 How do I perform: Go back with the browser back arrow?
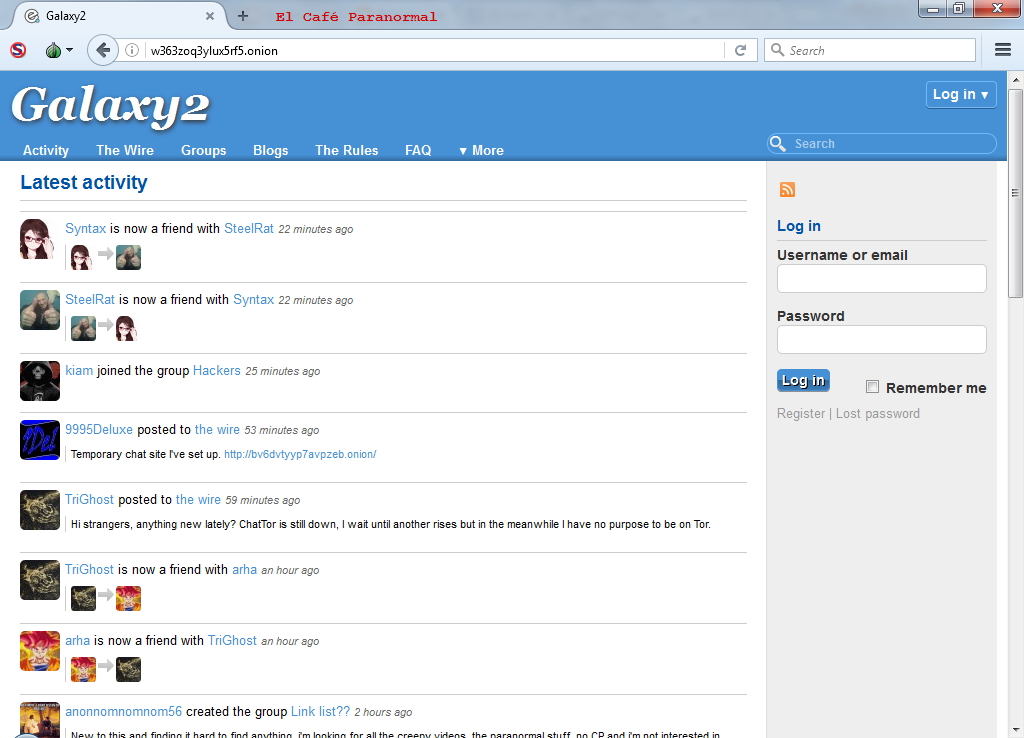click(103, 50)
